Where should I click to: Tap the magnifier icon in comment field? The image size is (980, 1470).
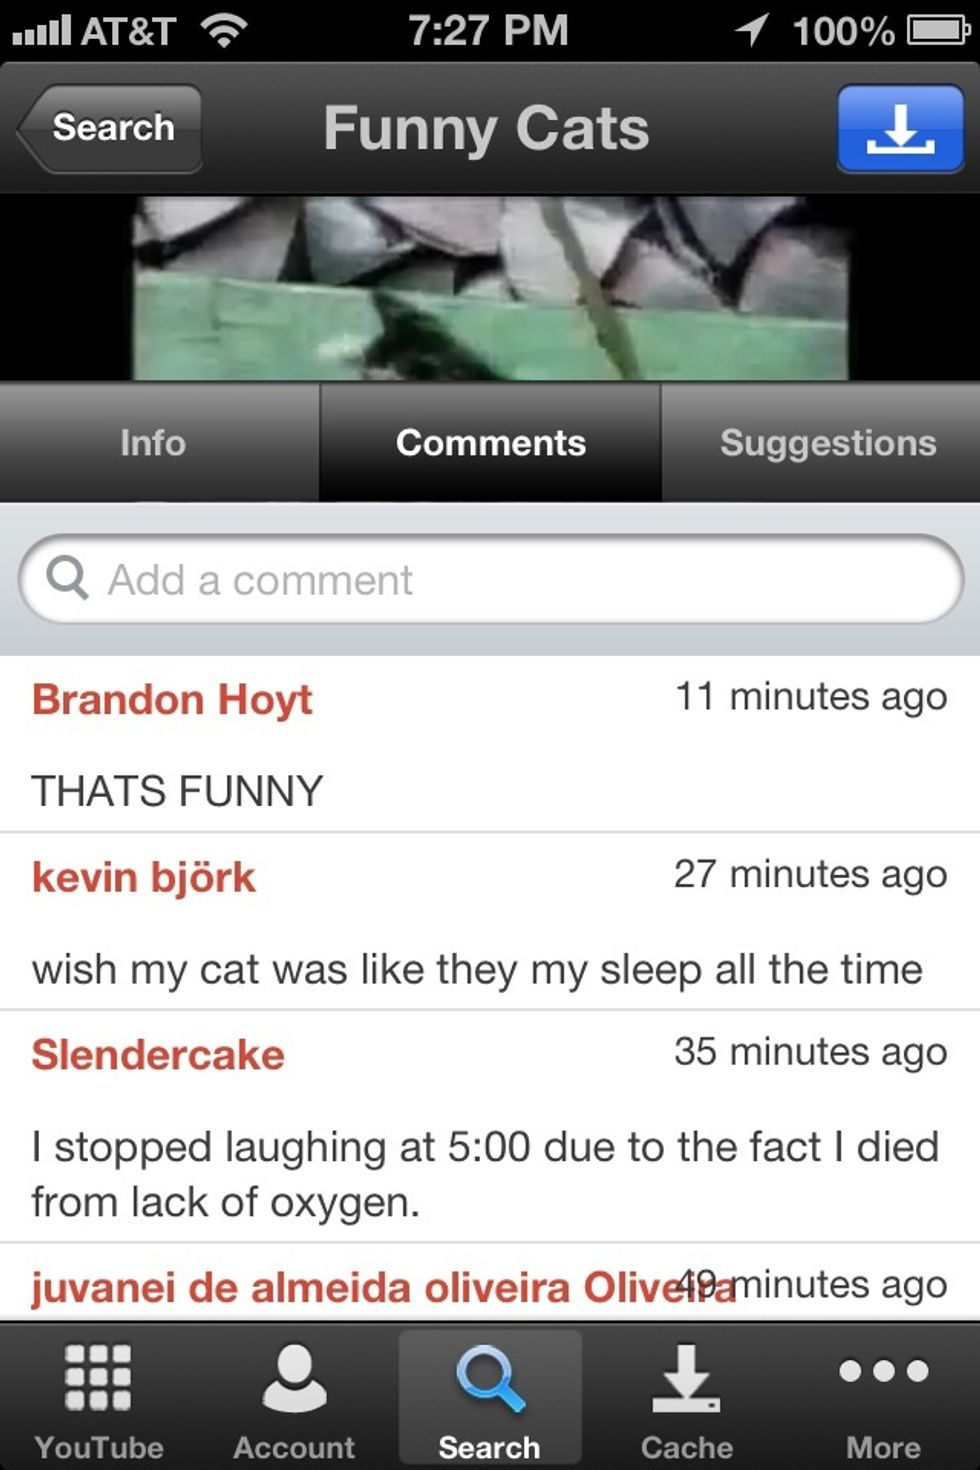(x=67, y=577)
